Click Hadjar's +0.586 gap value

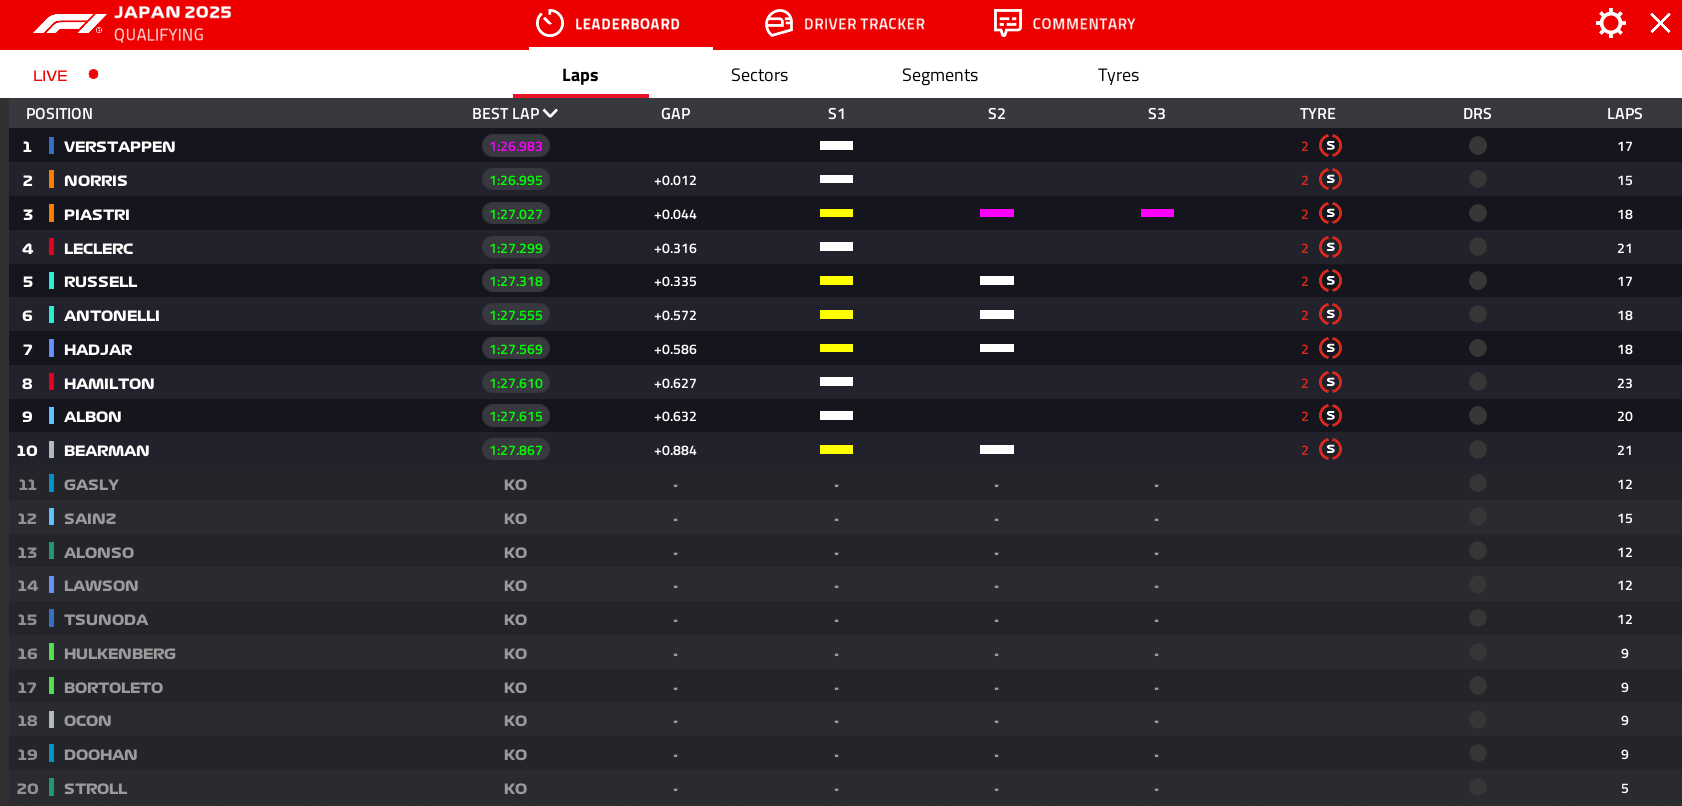pos(675,349)
